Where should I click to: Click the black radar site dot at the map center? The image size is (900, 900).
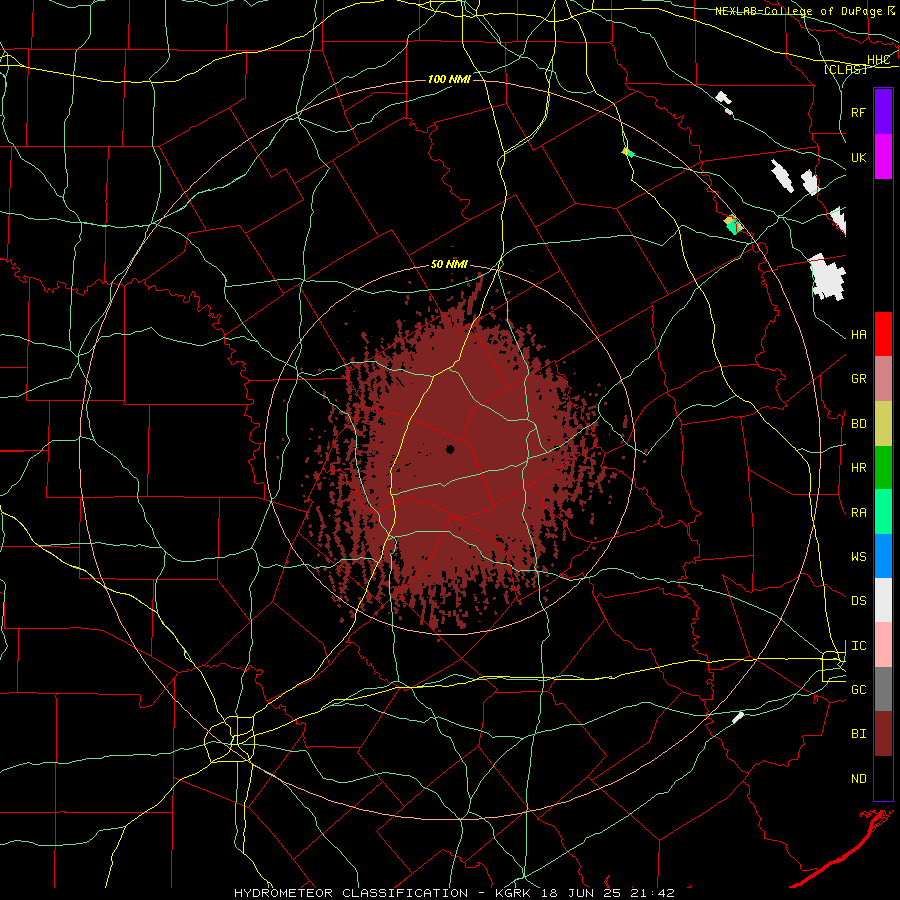pyautogui.click(x=451, y=449)
